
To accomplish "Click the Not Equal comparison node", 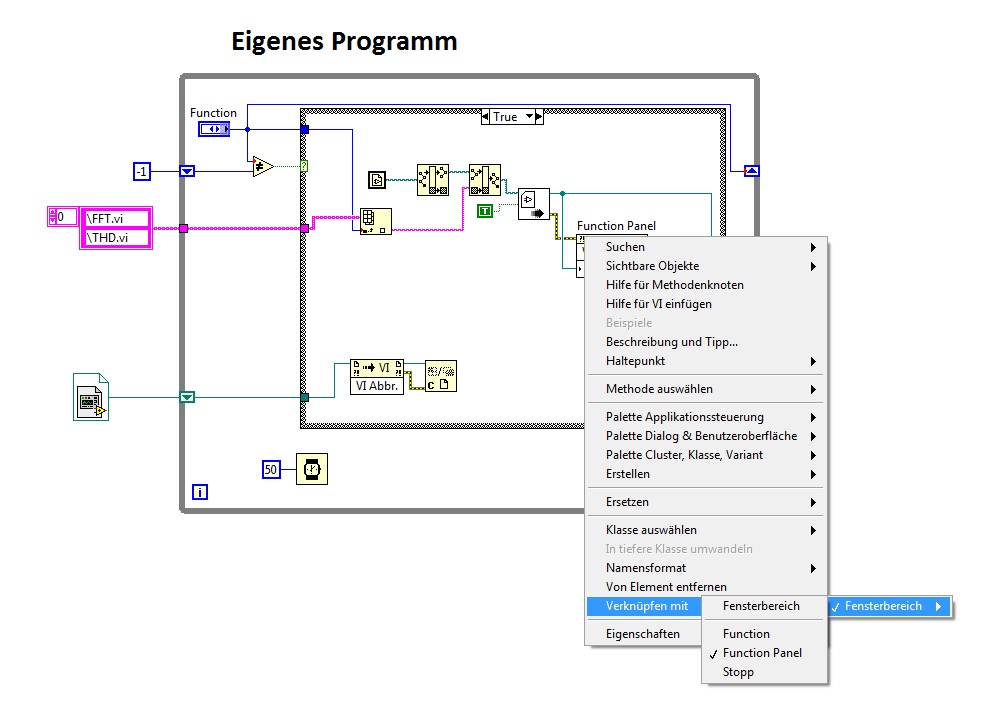I will pos(263,166).
